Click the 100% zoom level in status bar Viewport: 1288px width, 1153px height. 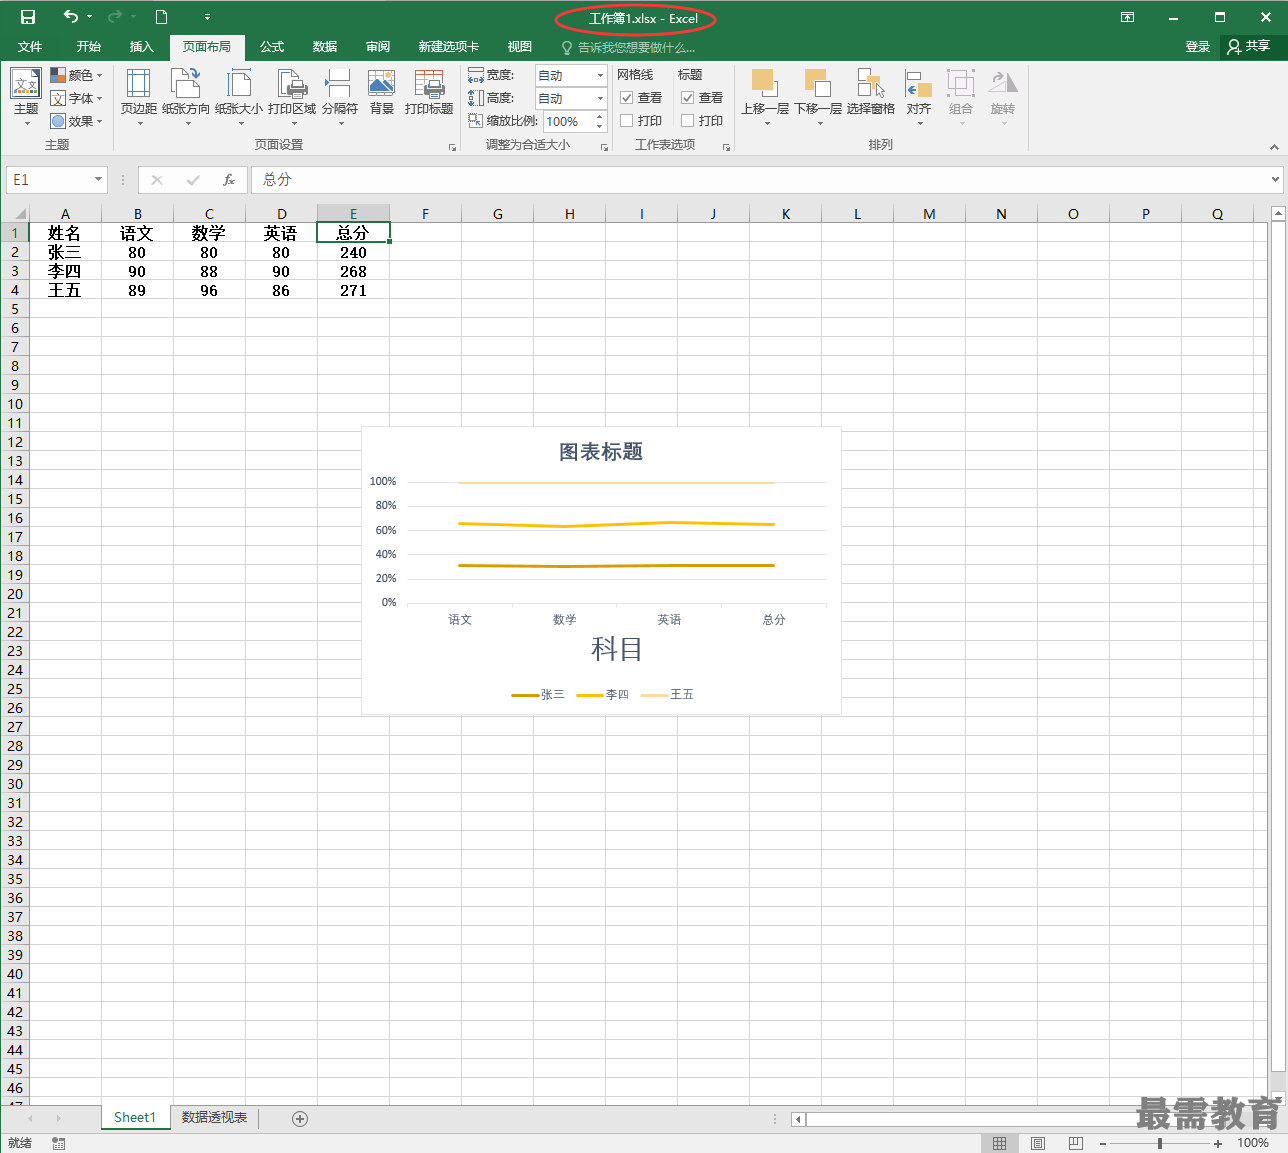click(1253, 1143)
